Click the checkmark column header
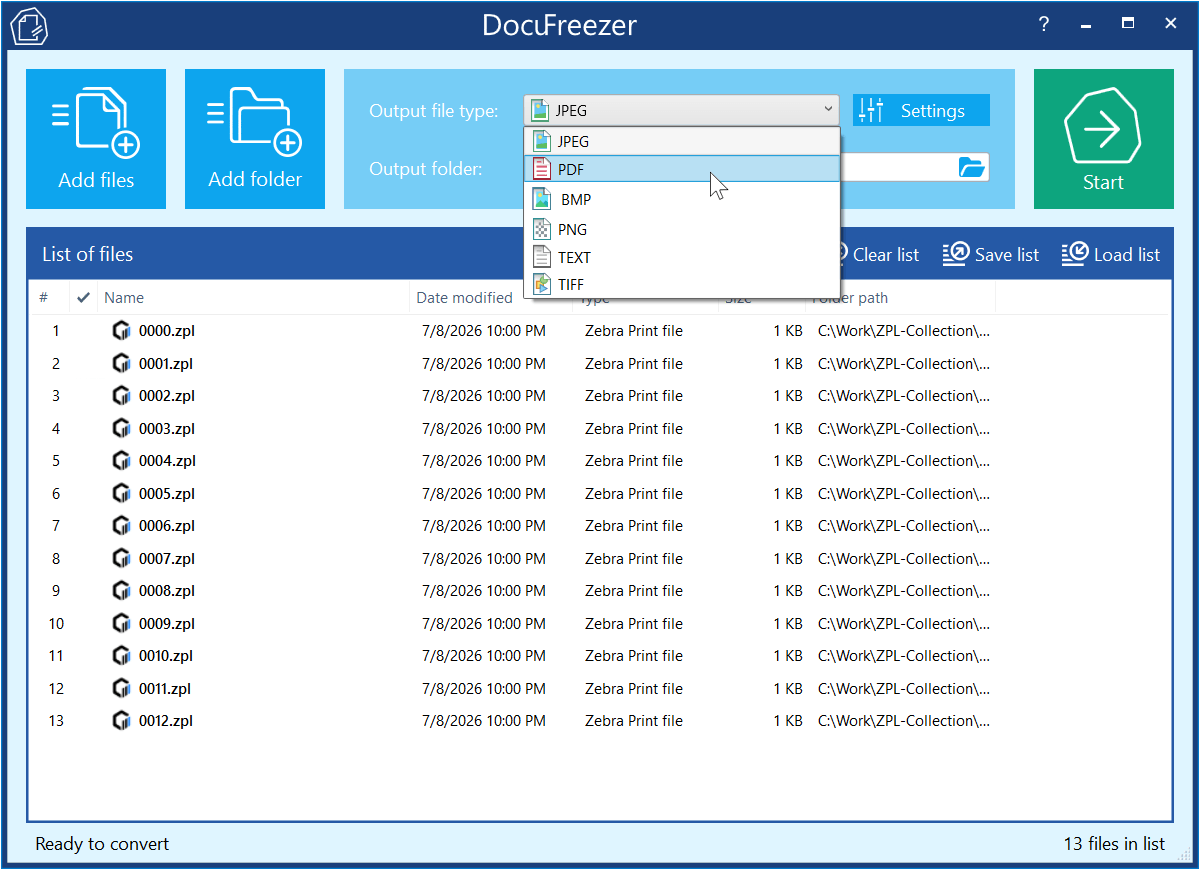This screenshot has width=1200, height=870. (x=84, y=297)
